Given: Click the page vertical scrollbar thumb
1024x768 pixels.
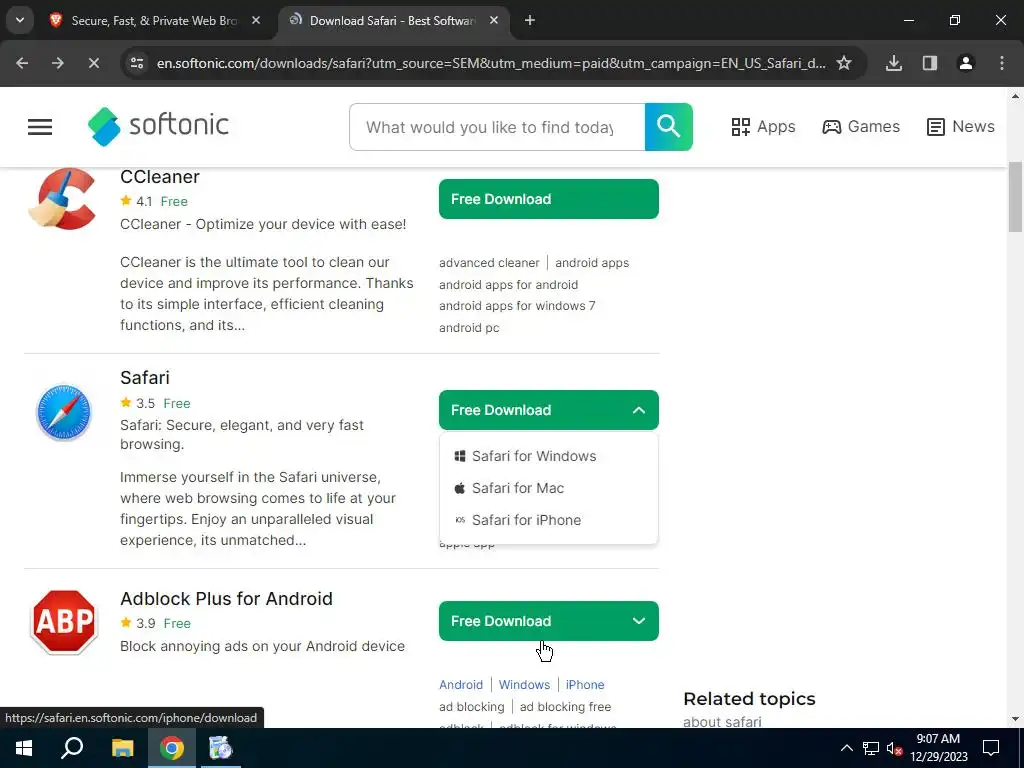Looking at the screenshot, I should click(1016, 197).
